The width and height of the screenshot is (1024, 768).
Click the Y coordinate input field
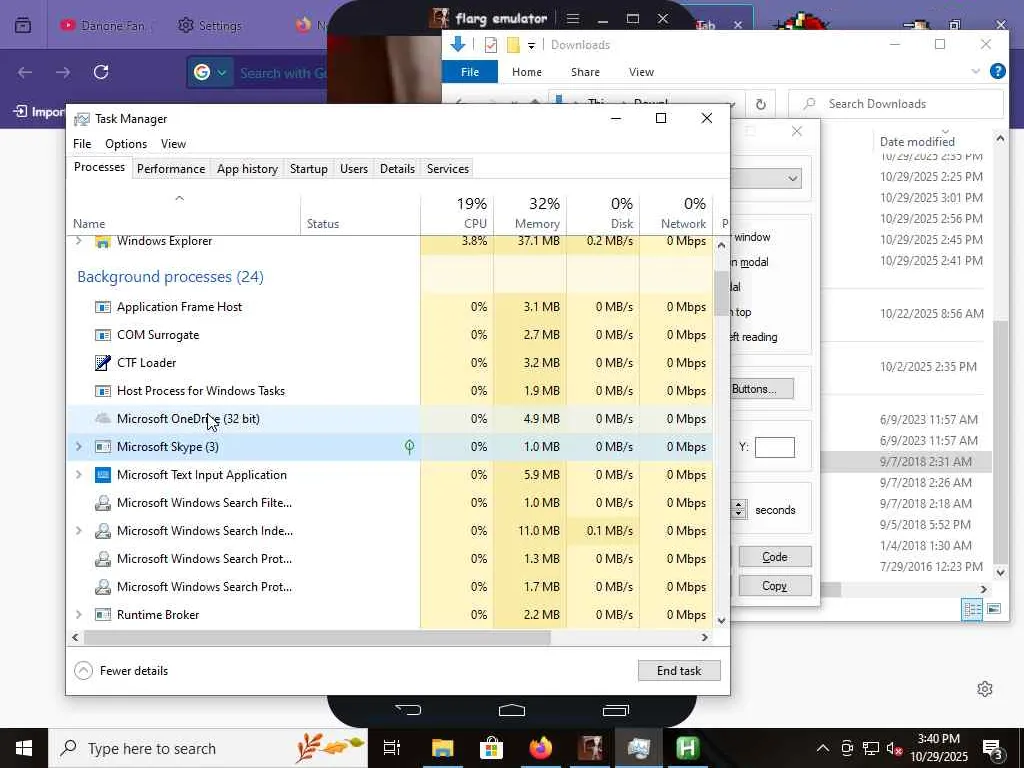[775, 447]
